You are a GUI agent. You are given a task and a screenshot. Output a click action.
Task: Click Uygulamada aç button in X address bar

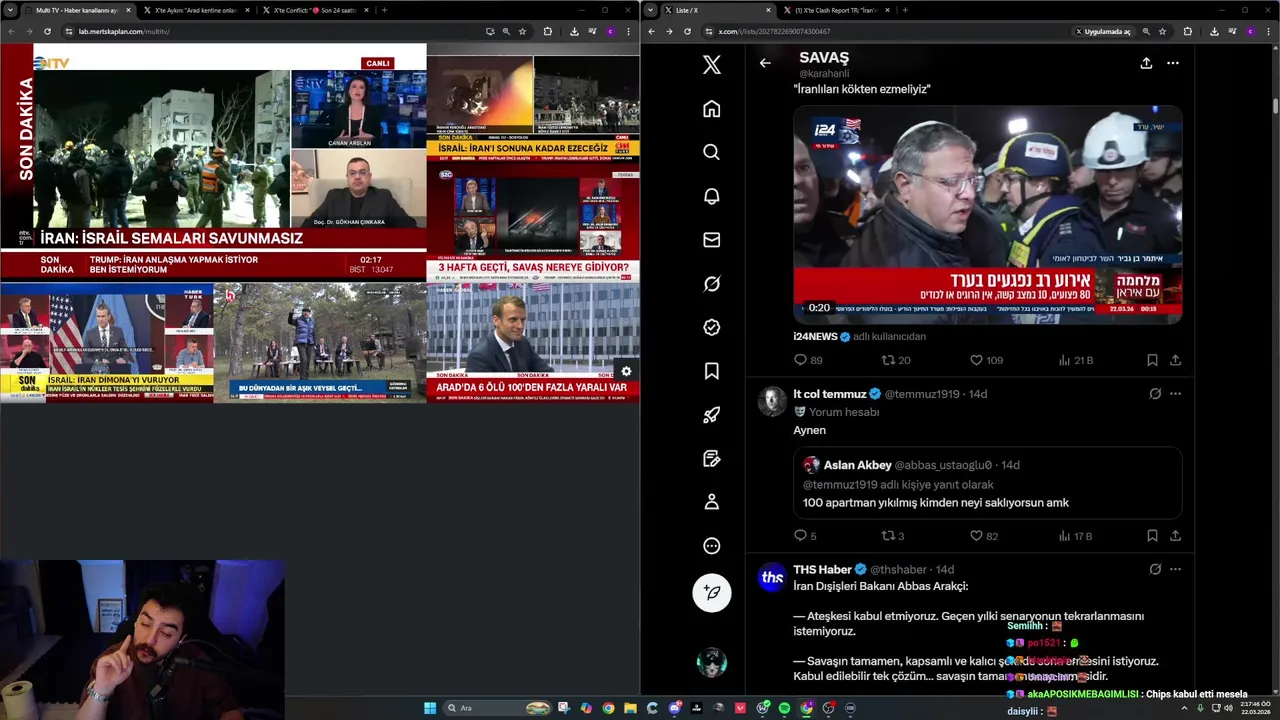(x=1103, y=31)
